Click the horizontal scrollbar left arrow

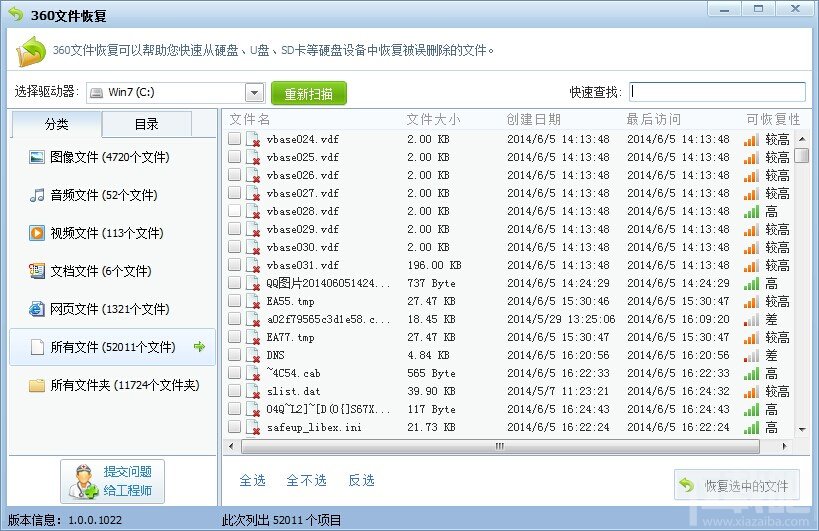click(231, 446)
